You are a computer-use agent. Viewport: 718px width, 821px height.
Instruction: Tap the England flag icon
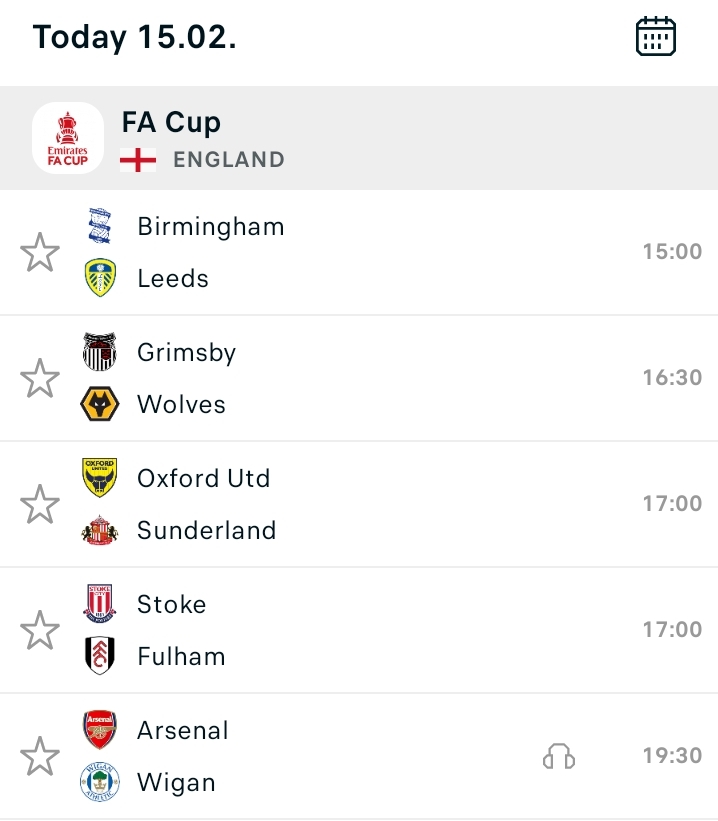coord(138,160)
